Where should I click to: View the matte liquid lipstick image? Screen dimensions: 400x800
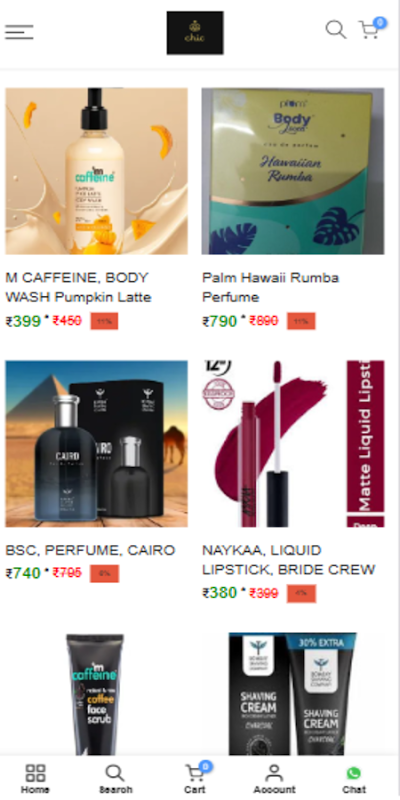[293, 444]
